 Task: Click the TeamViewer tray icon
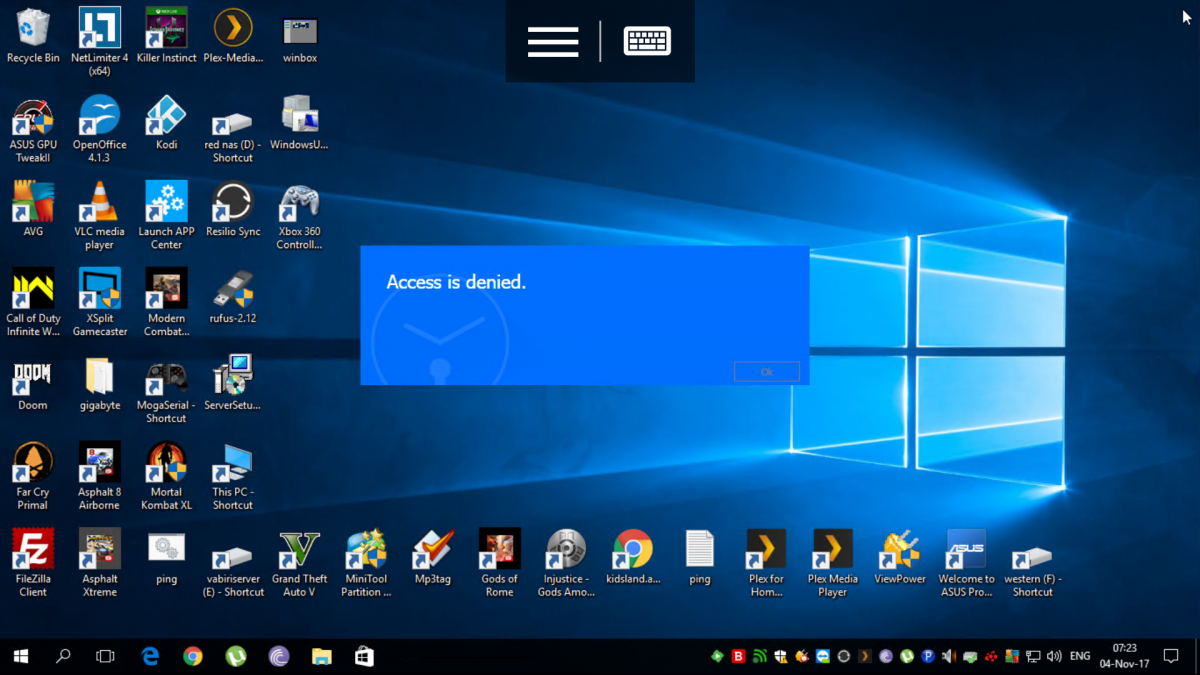point(823,657)
